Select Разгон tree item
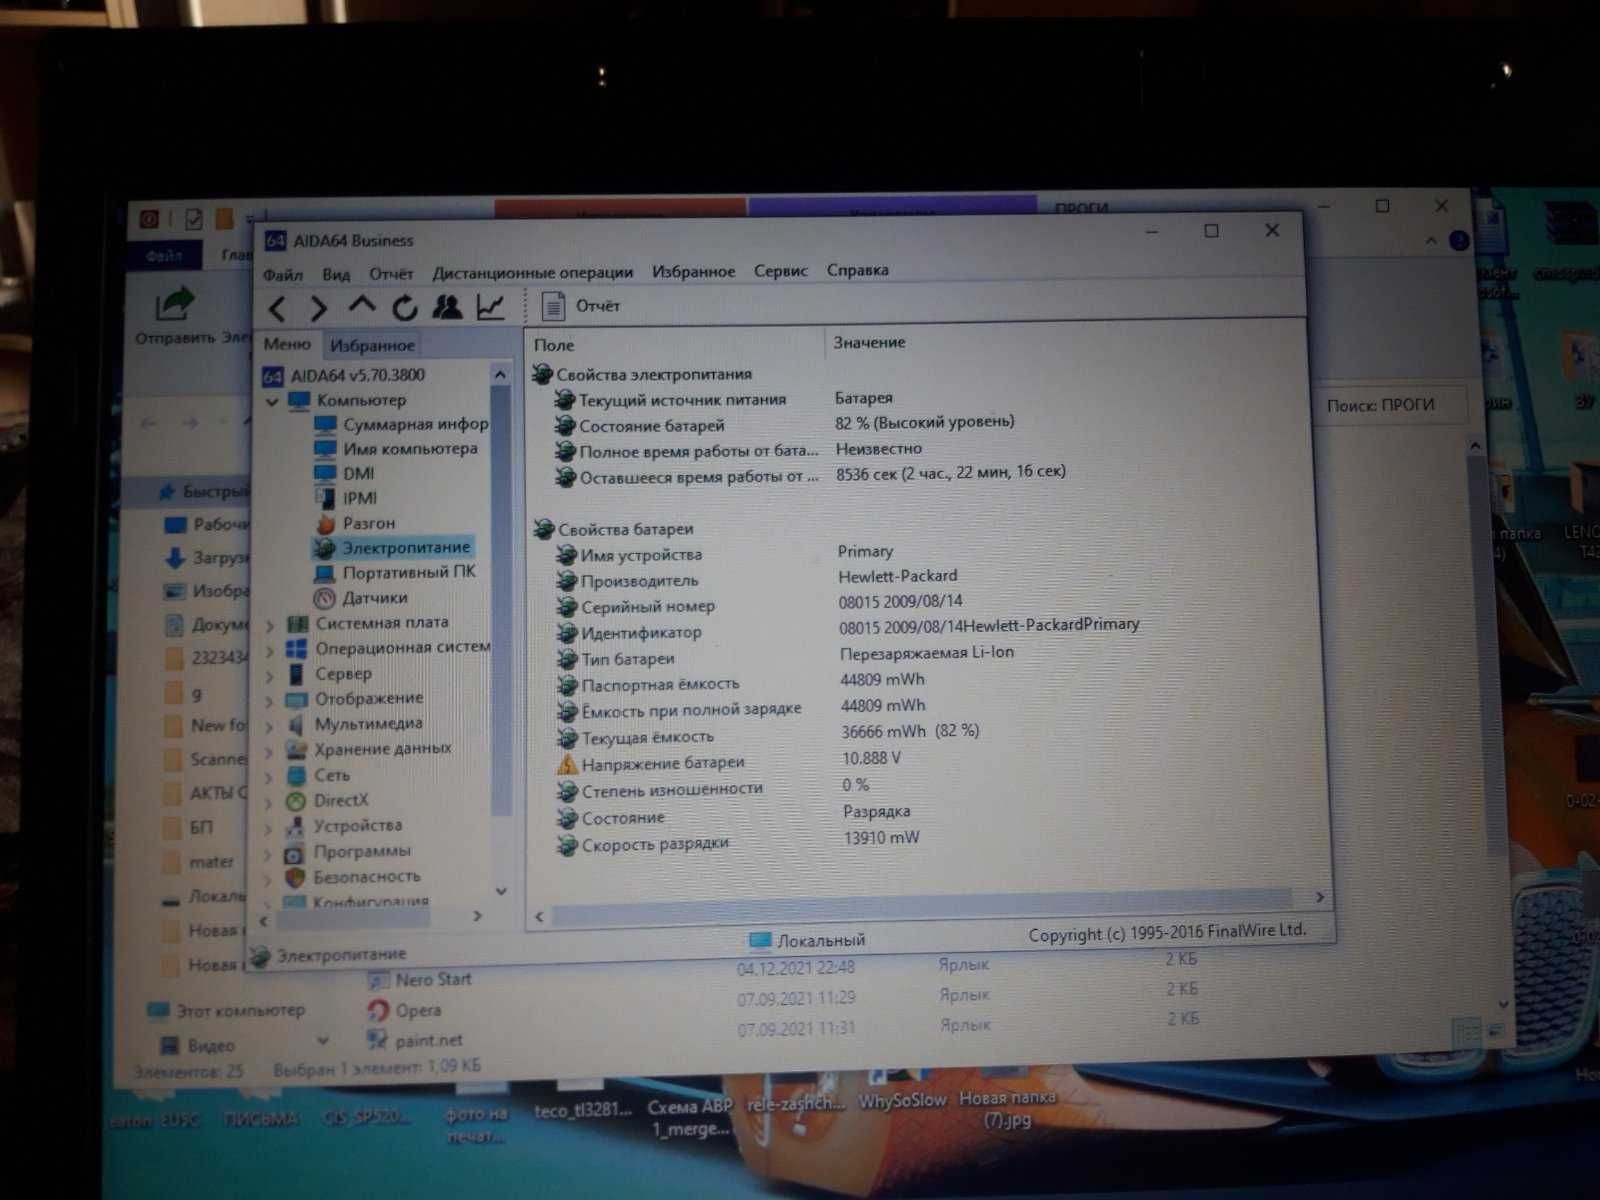The image size is (1600, 1200). pyautogui.click(x=369, y=523)
